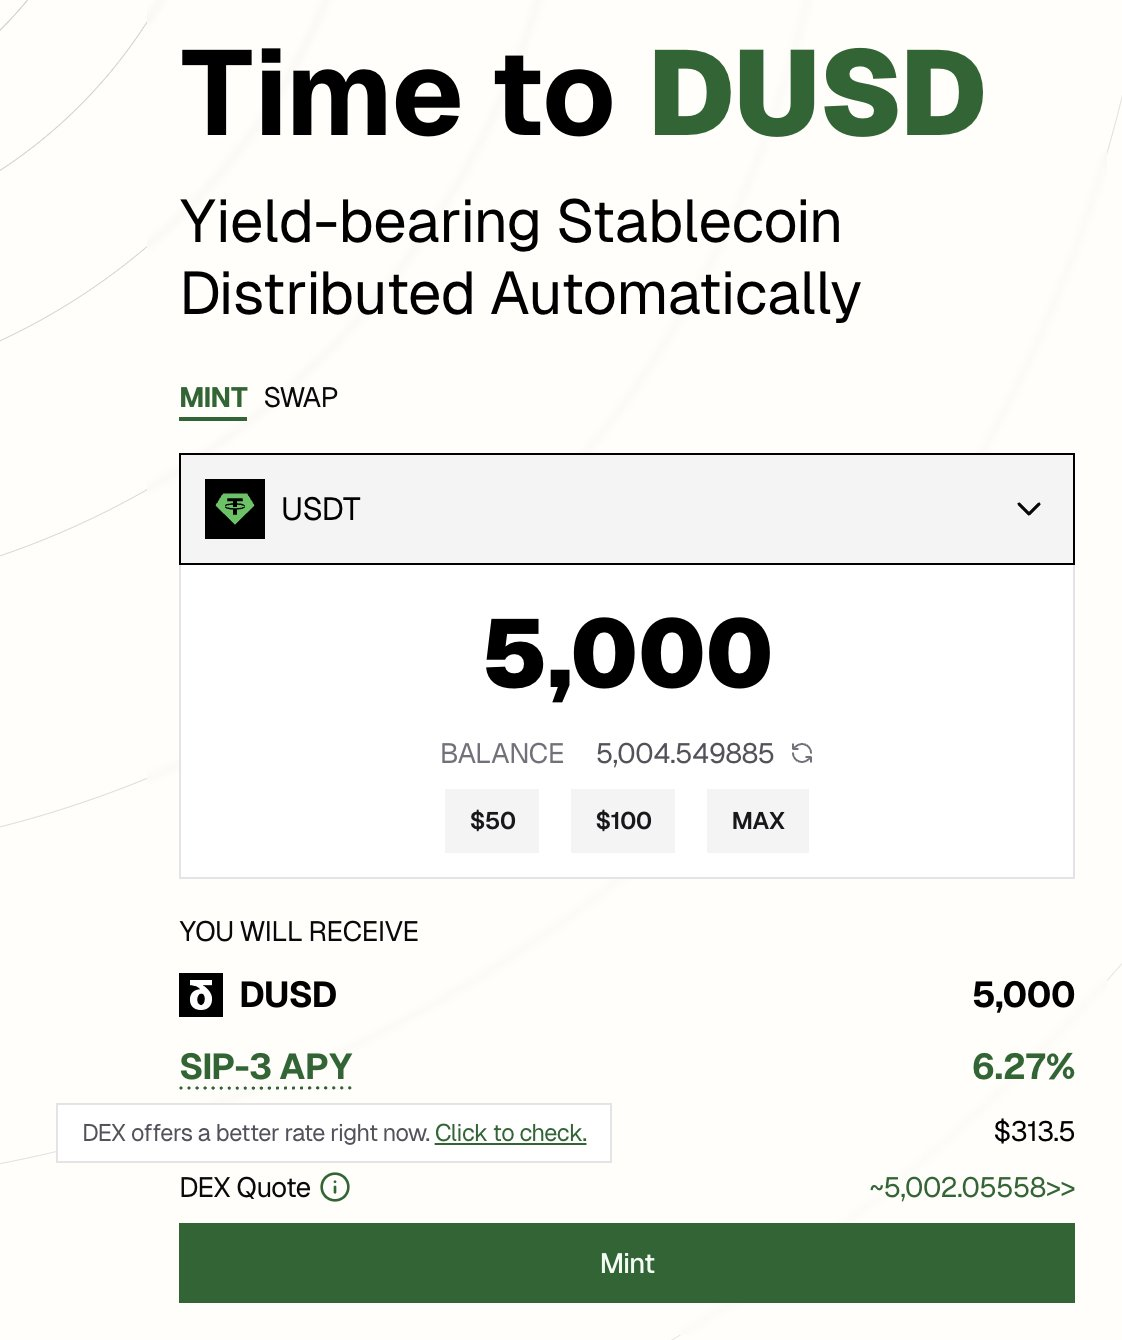Screen dimensions: 1122x1340
Task: Click the DEX Quote label
Action: pyautogui.click(x=245, y=1187)
